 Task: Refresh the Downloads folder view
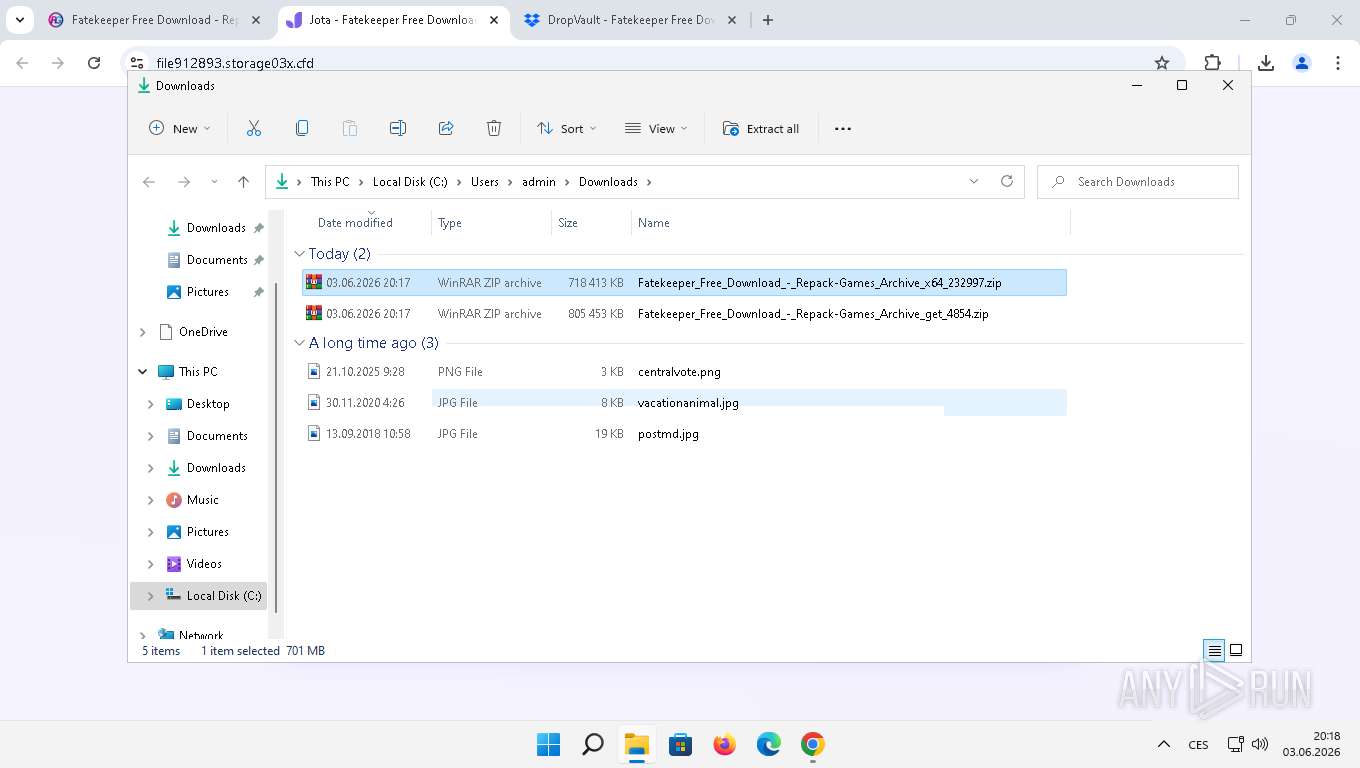(x=1007, y=181)
